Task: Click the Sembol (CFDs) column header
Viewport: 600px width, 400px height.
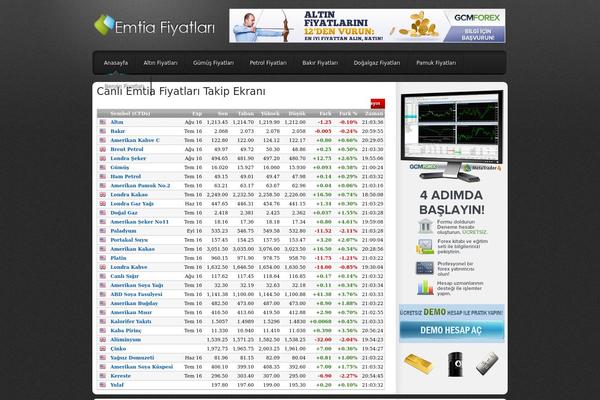Action: 130,114
